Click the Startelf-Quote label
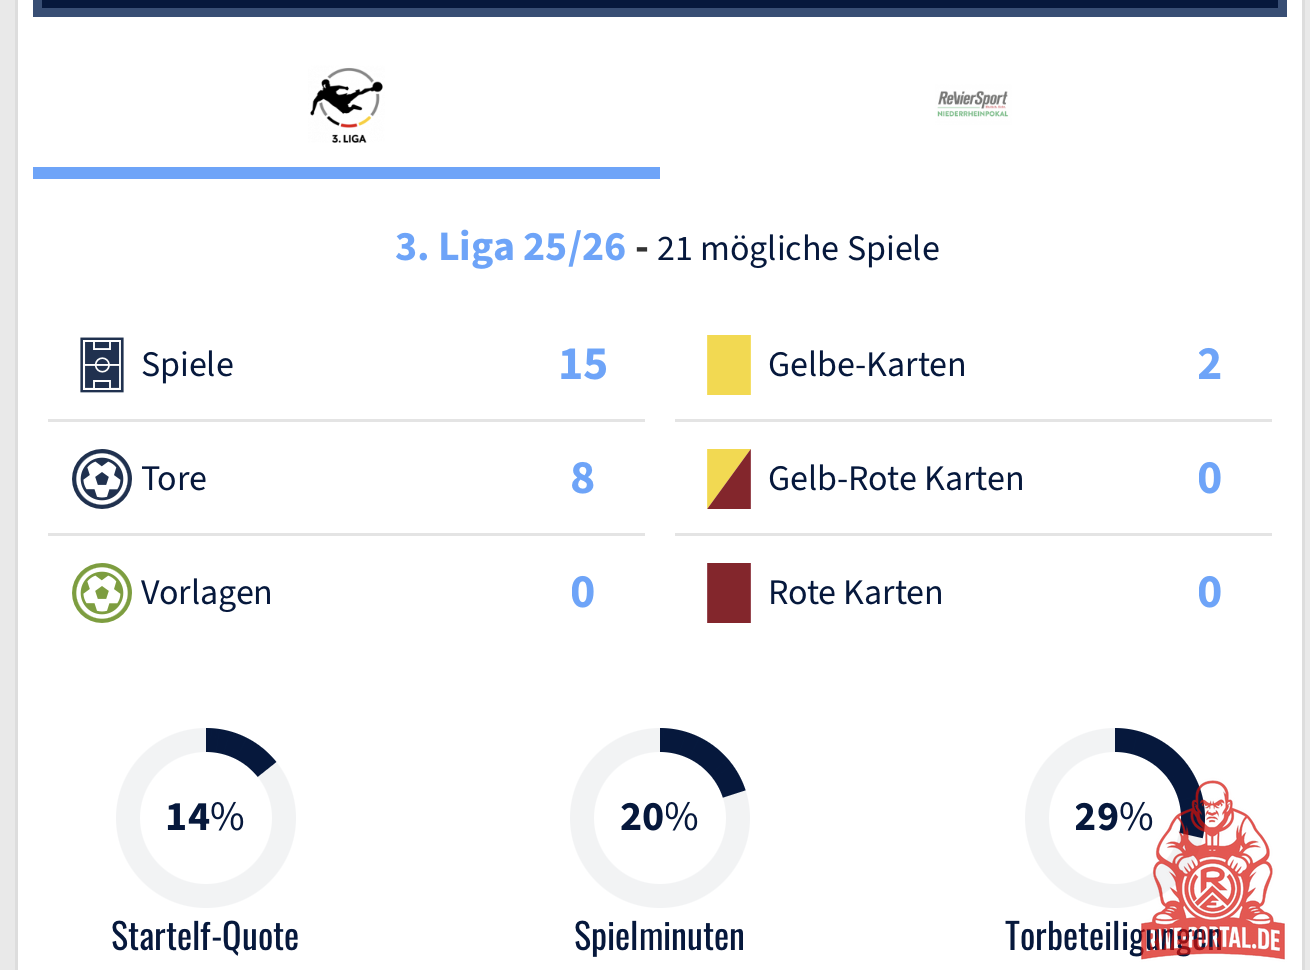 (x=205, y=937)
